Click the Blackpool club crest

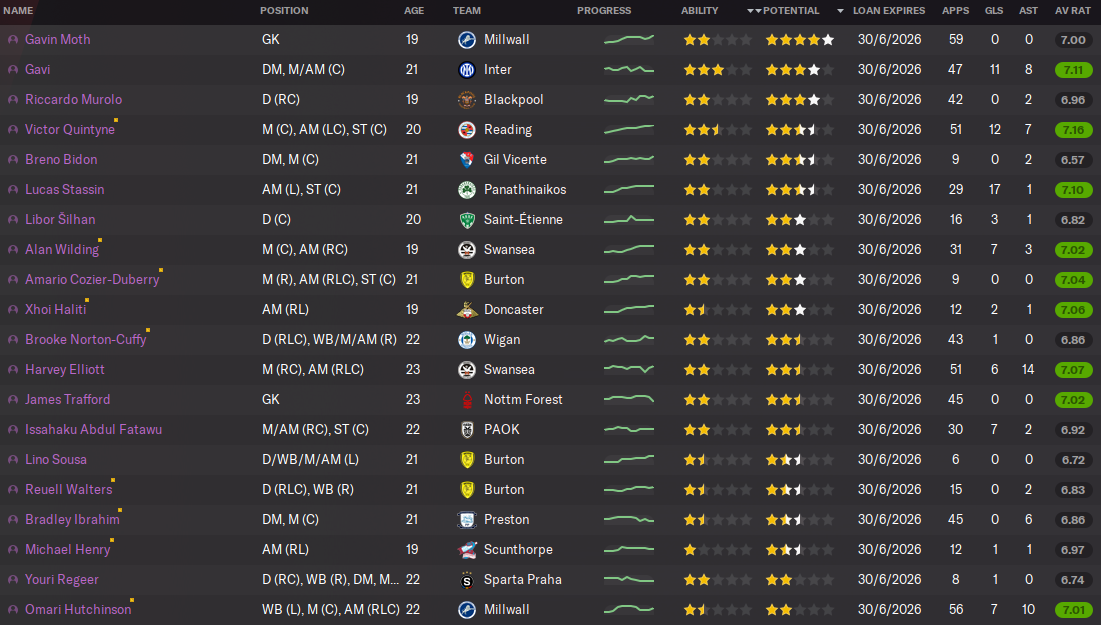point(466,100)
